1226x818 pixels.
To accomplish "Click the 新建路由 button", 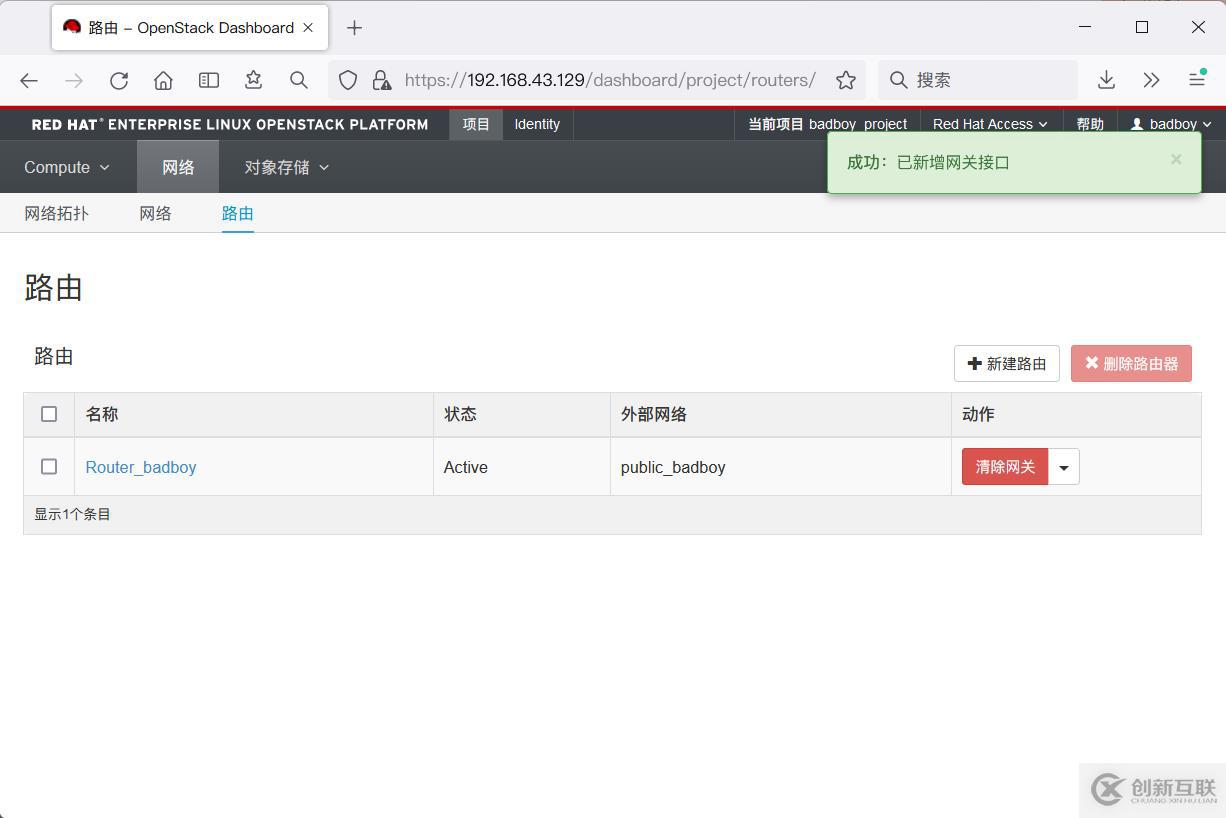I will (x=1007, y=364).
